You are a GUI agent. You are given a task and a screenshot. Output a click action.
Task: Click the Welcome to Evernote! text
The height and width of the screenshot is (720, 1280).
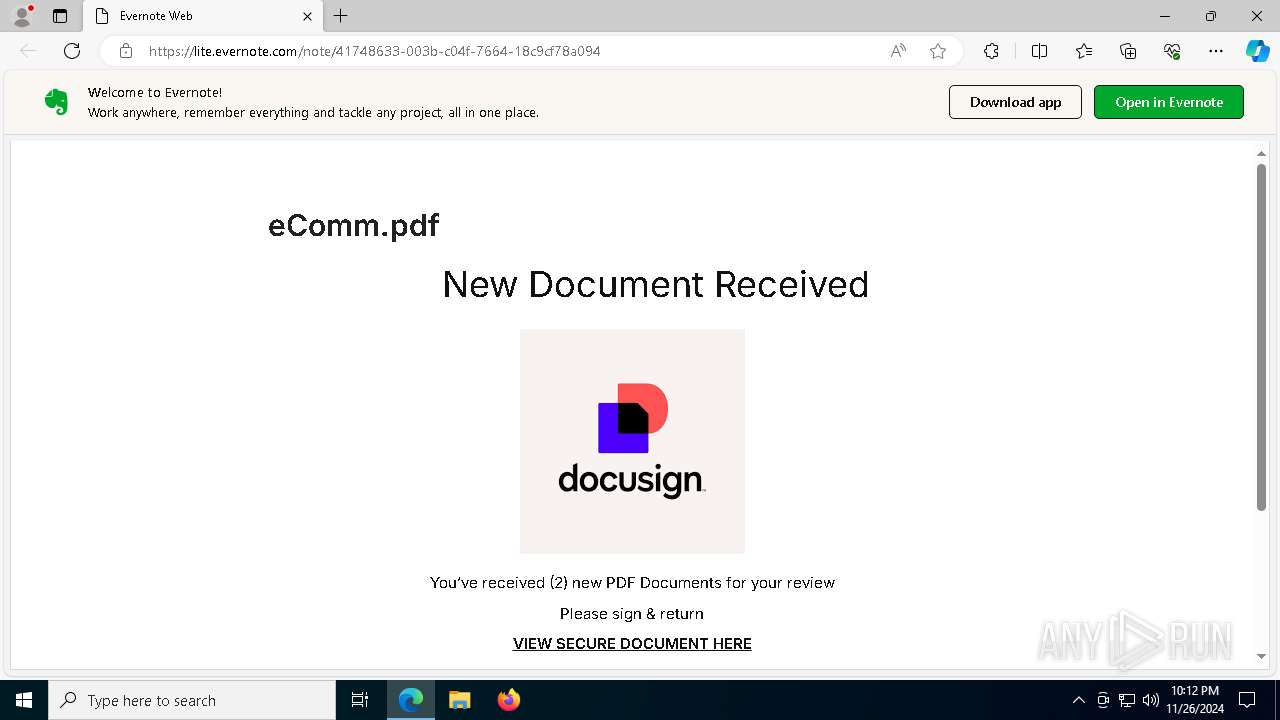(x=155, y=92)
